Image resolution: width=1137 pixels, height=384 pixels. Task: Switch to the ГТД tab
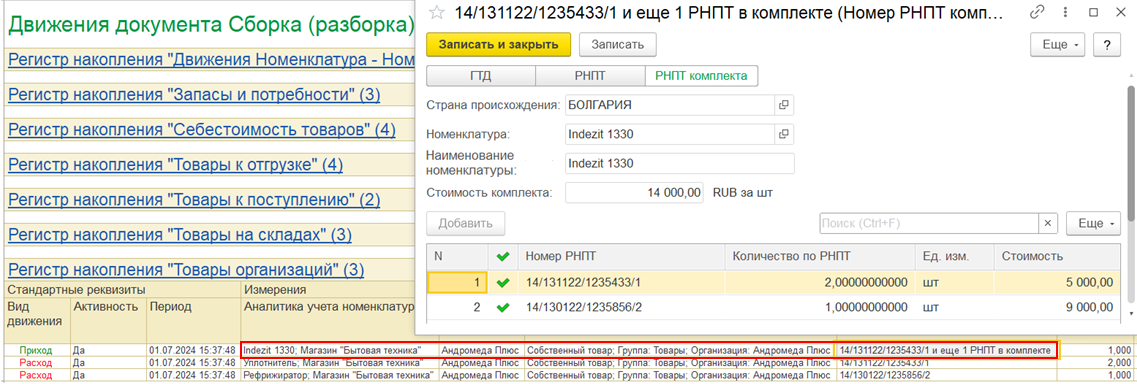click(480, 75)
